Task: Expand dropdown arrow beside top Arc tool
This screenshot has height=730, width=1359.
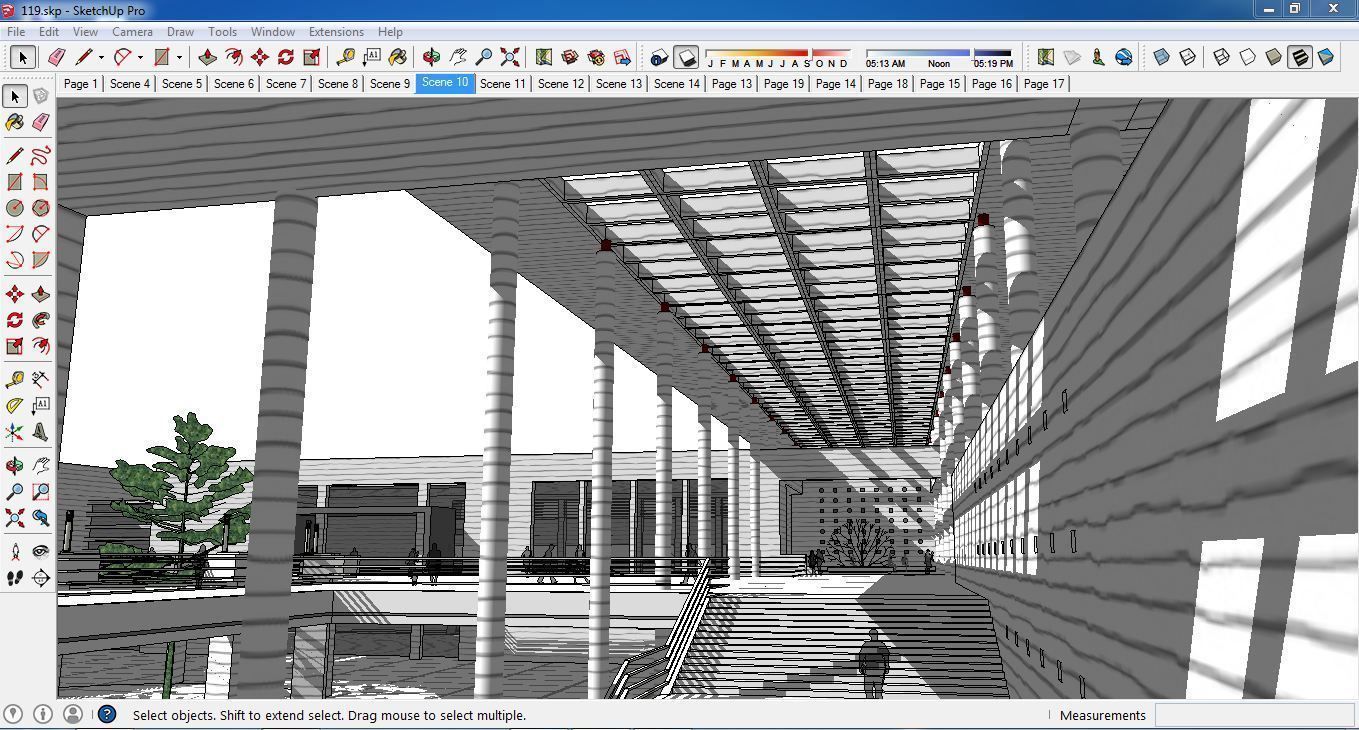Action: coord(140,57)
